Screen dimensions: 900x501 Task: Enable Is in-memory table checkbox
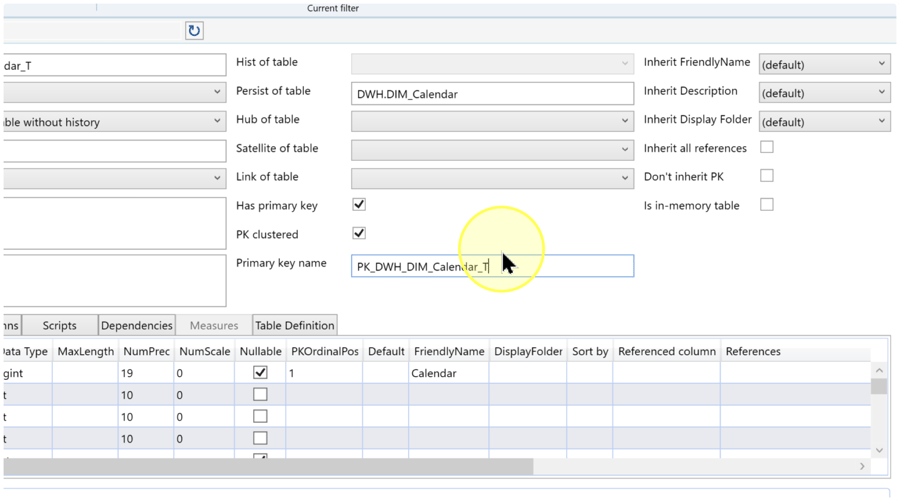coord(767,204)
